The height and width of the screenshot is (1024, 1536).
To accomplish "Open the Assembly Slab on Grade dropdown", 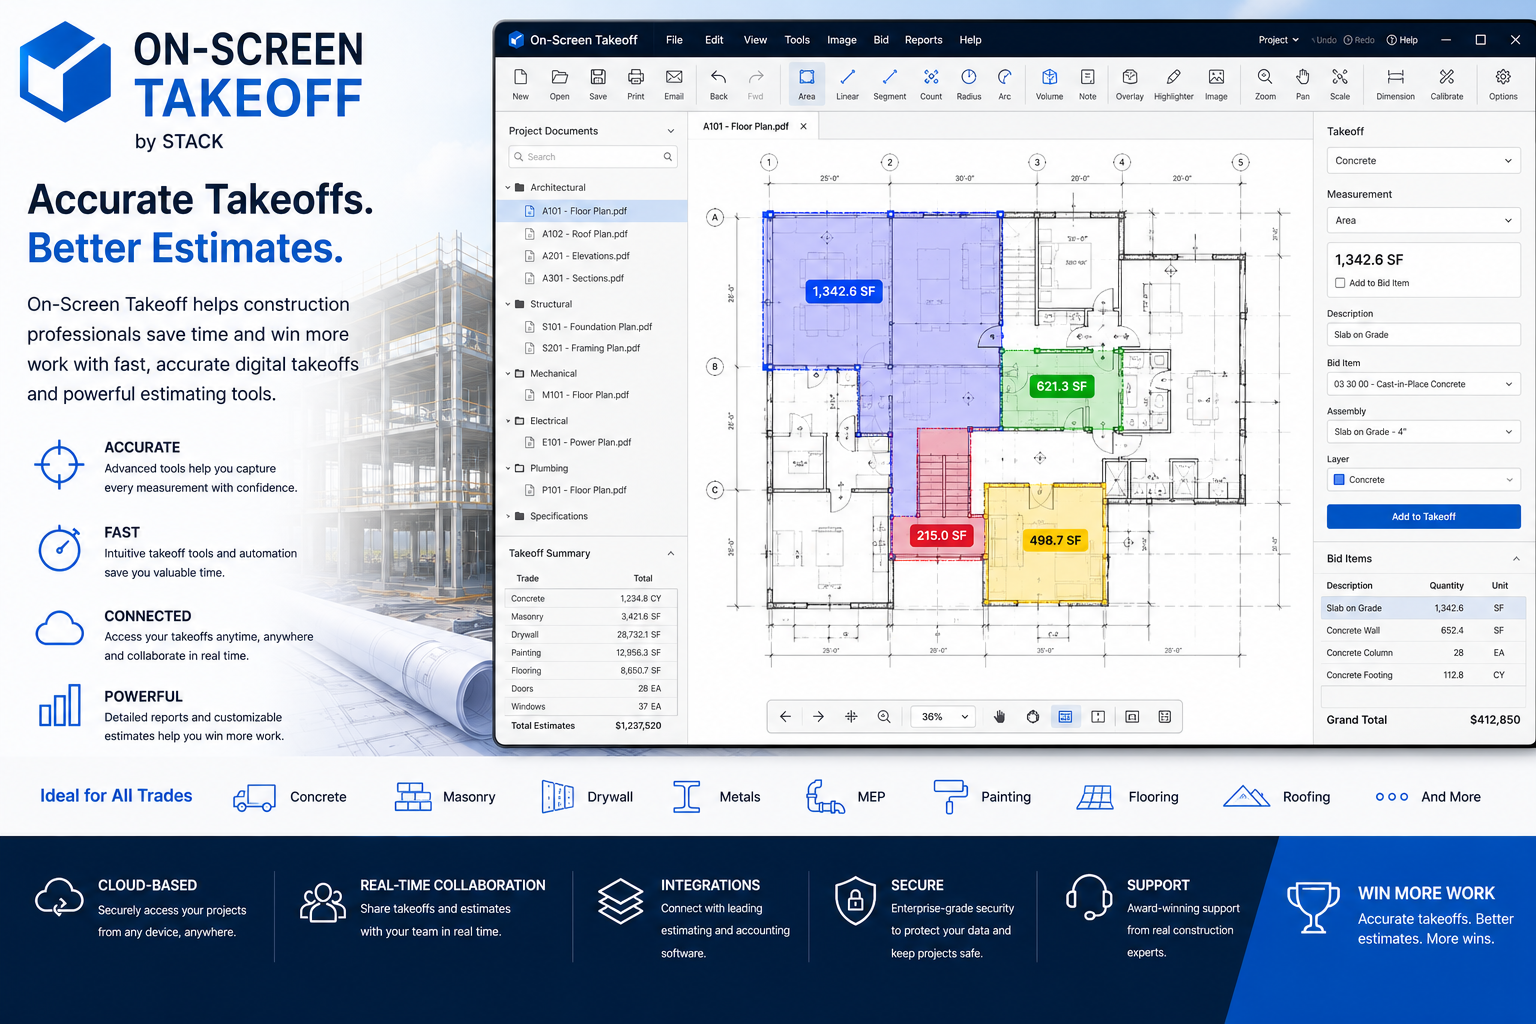I will [1423, 432].
